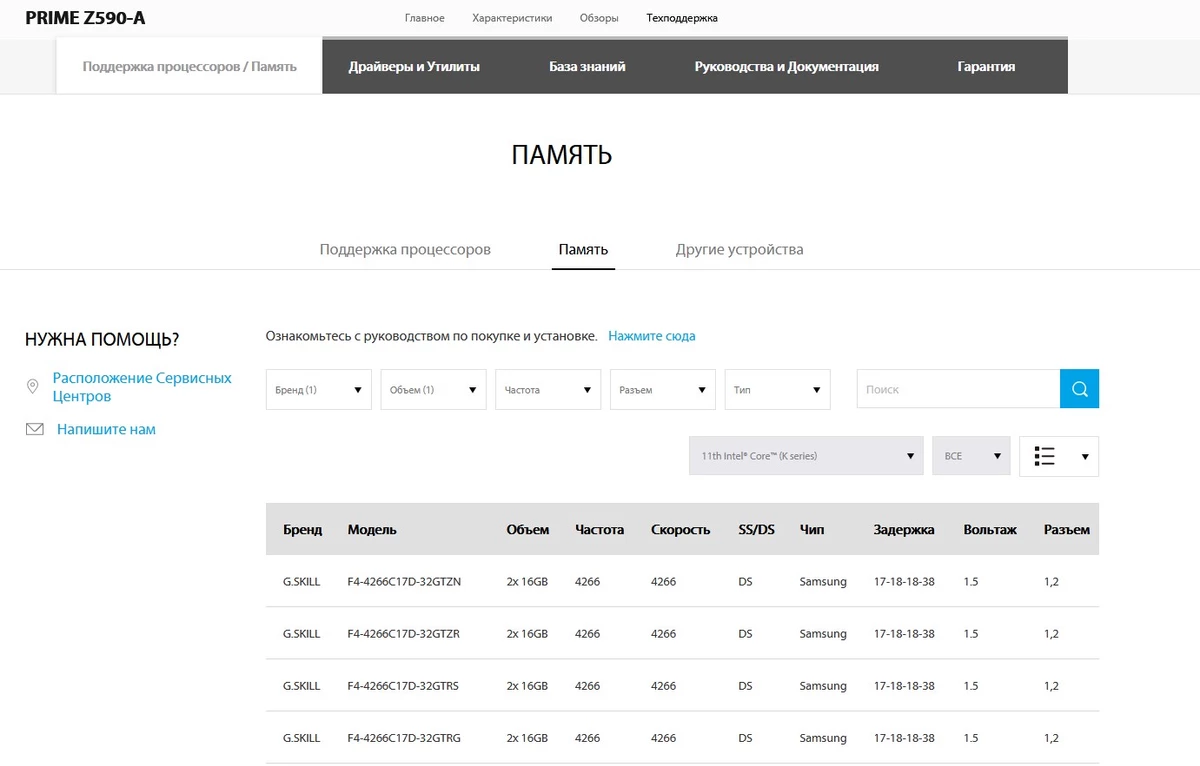Open the База знаний tab

click(x=587, y=66)
